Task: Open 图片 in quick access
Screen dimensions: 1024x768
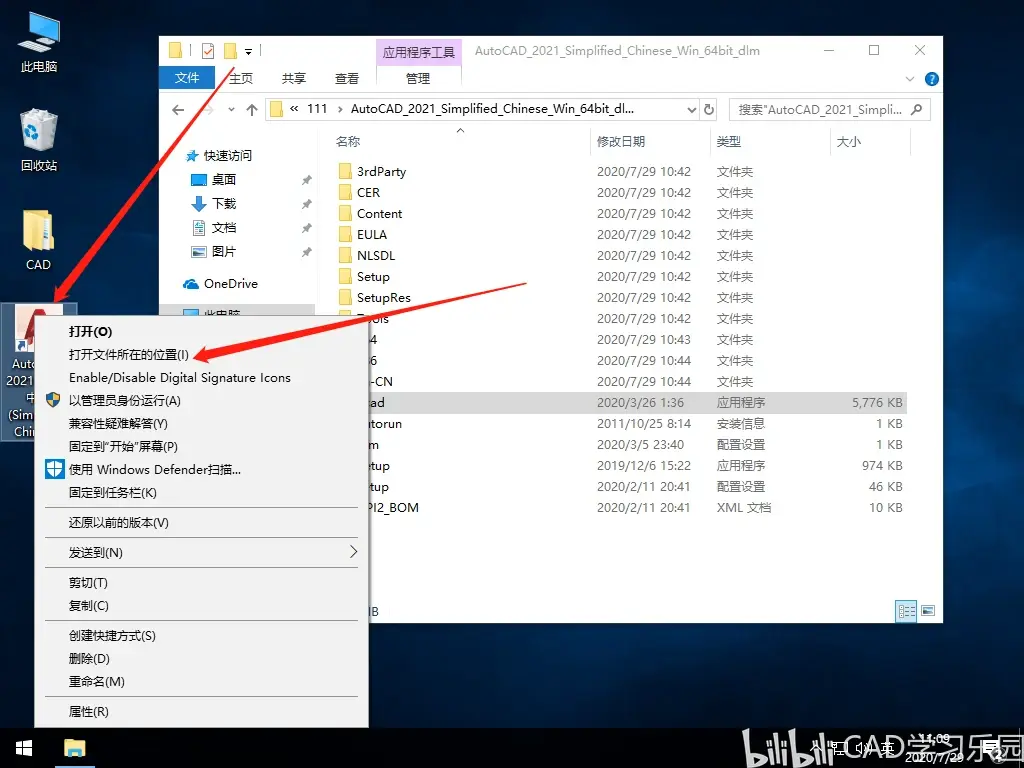Action: (x=223, y=251)
